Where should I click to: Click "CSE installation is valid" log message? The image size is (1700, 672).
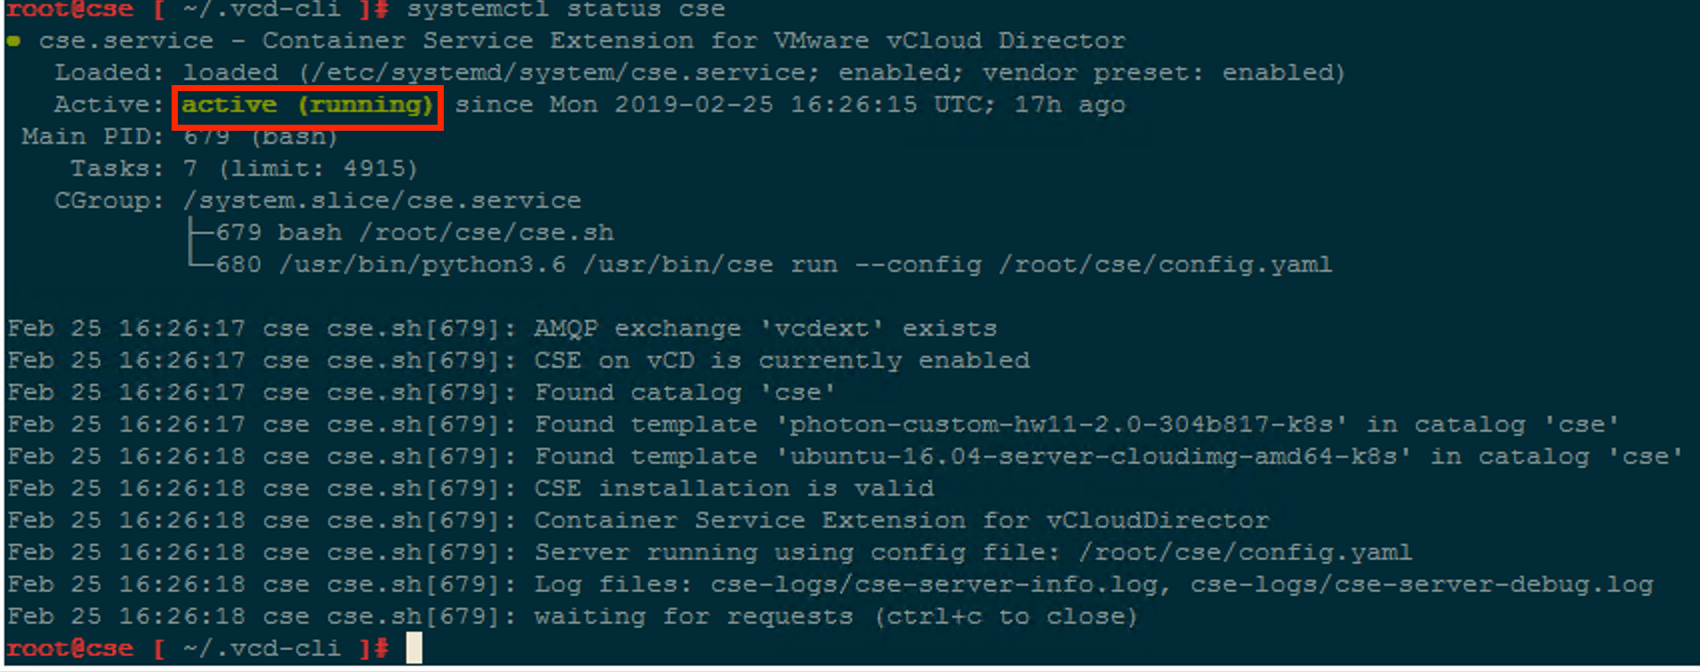click(734, 489)
